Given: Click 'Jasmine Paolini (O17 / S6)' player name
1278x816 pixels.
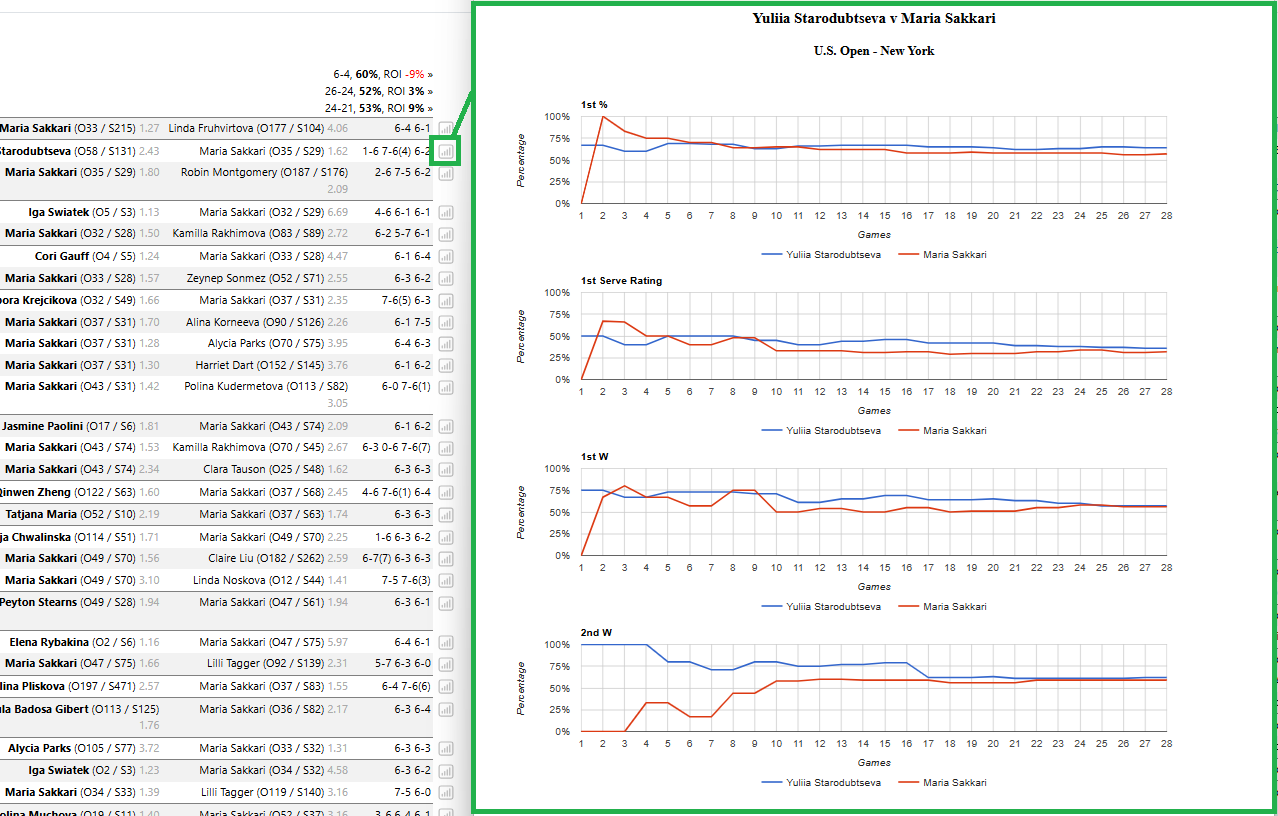Looking at the screenshot, I should (x=69, y=426).
